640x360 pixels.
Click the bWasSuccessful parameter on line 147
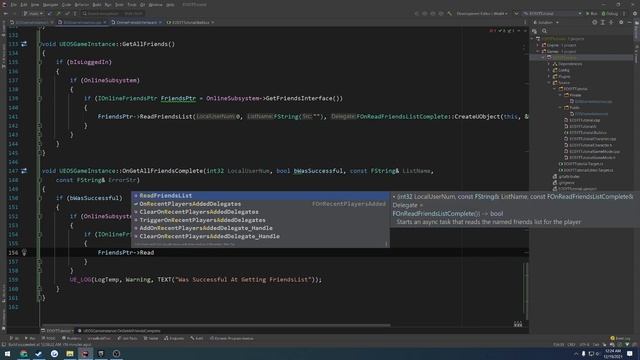(x=318, y=171)
